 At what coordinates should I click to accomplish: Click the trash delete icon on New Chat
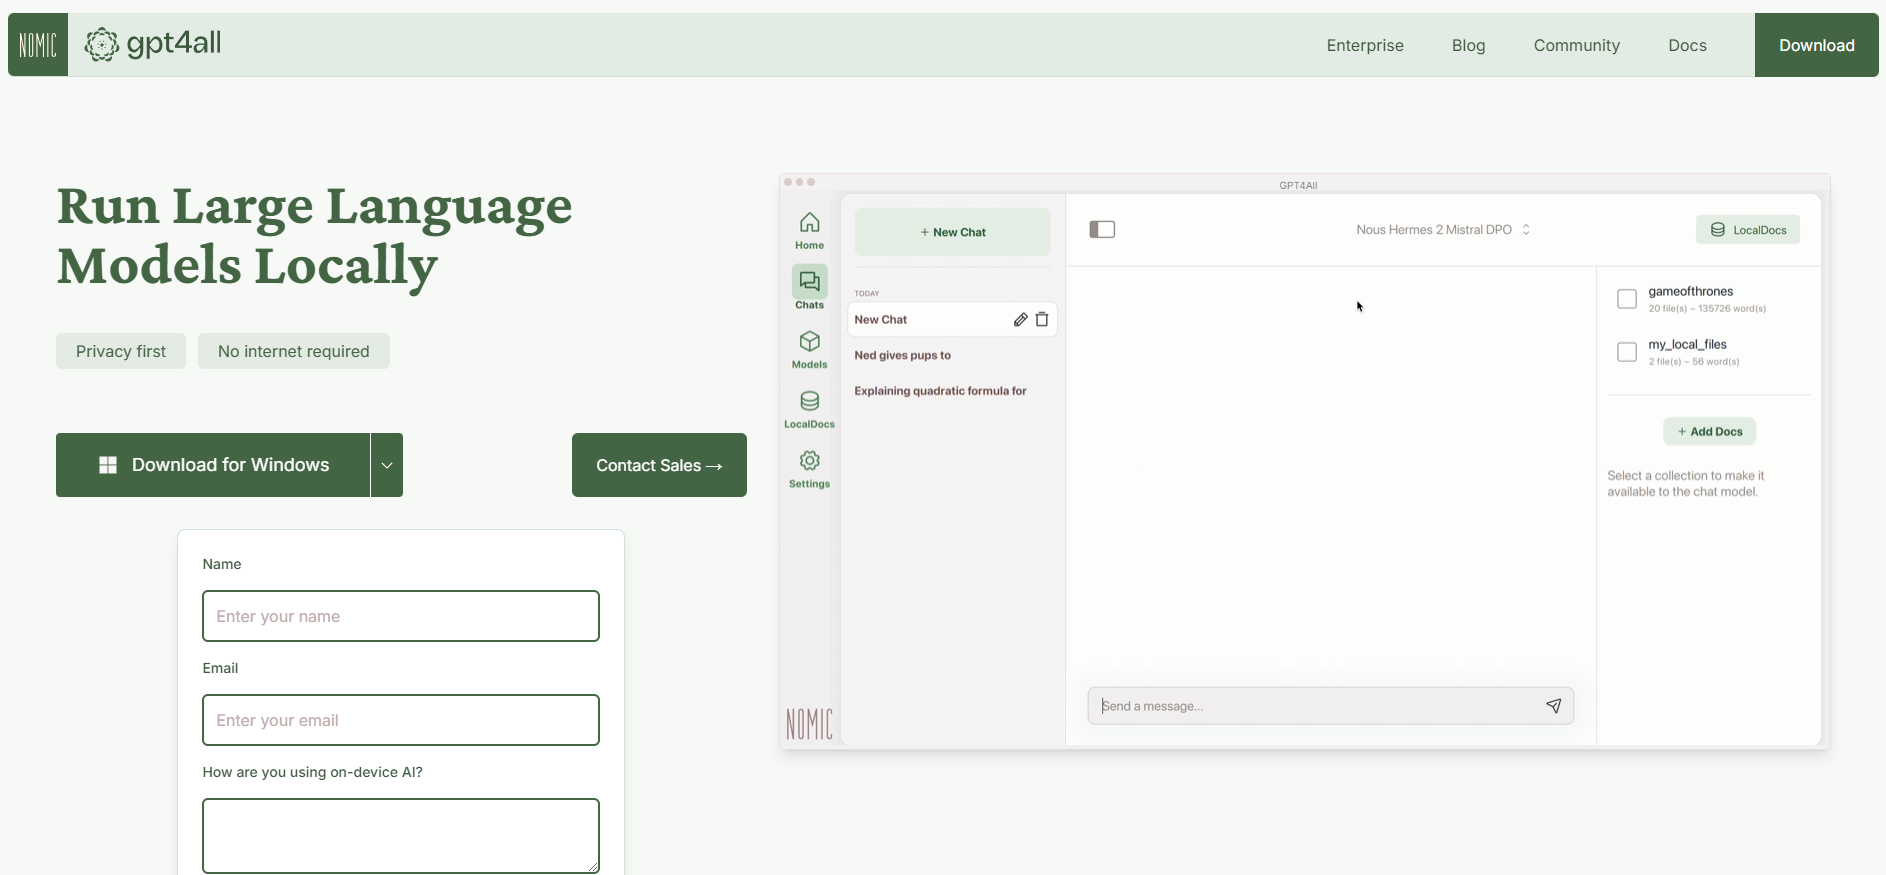1042,320
